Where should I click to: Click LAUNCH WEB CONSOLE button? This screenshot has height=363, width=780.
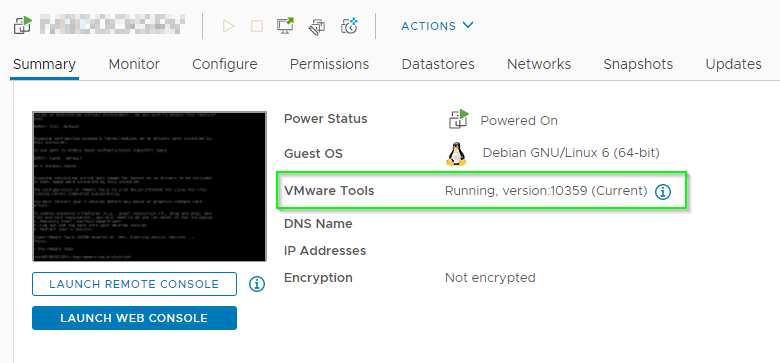(x=134, y=318)
